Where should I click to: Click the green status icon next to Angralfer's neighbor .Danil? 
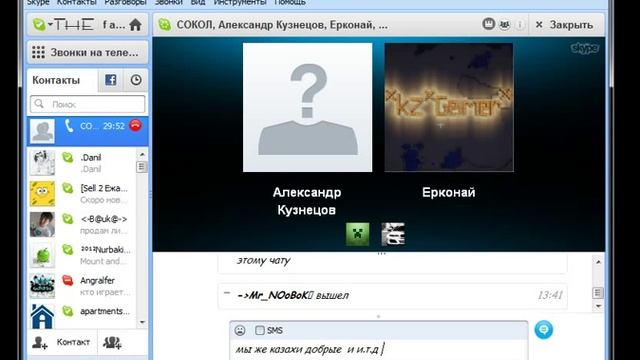coord(68,157)
